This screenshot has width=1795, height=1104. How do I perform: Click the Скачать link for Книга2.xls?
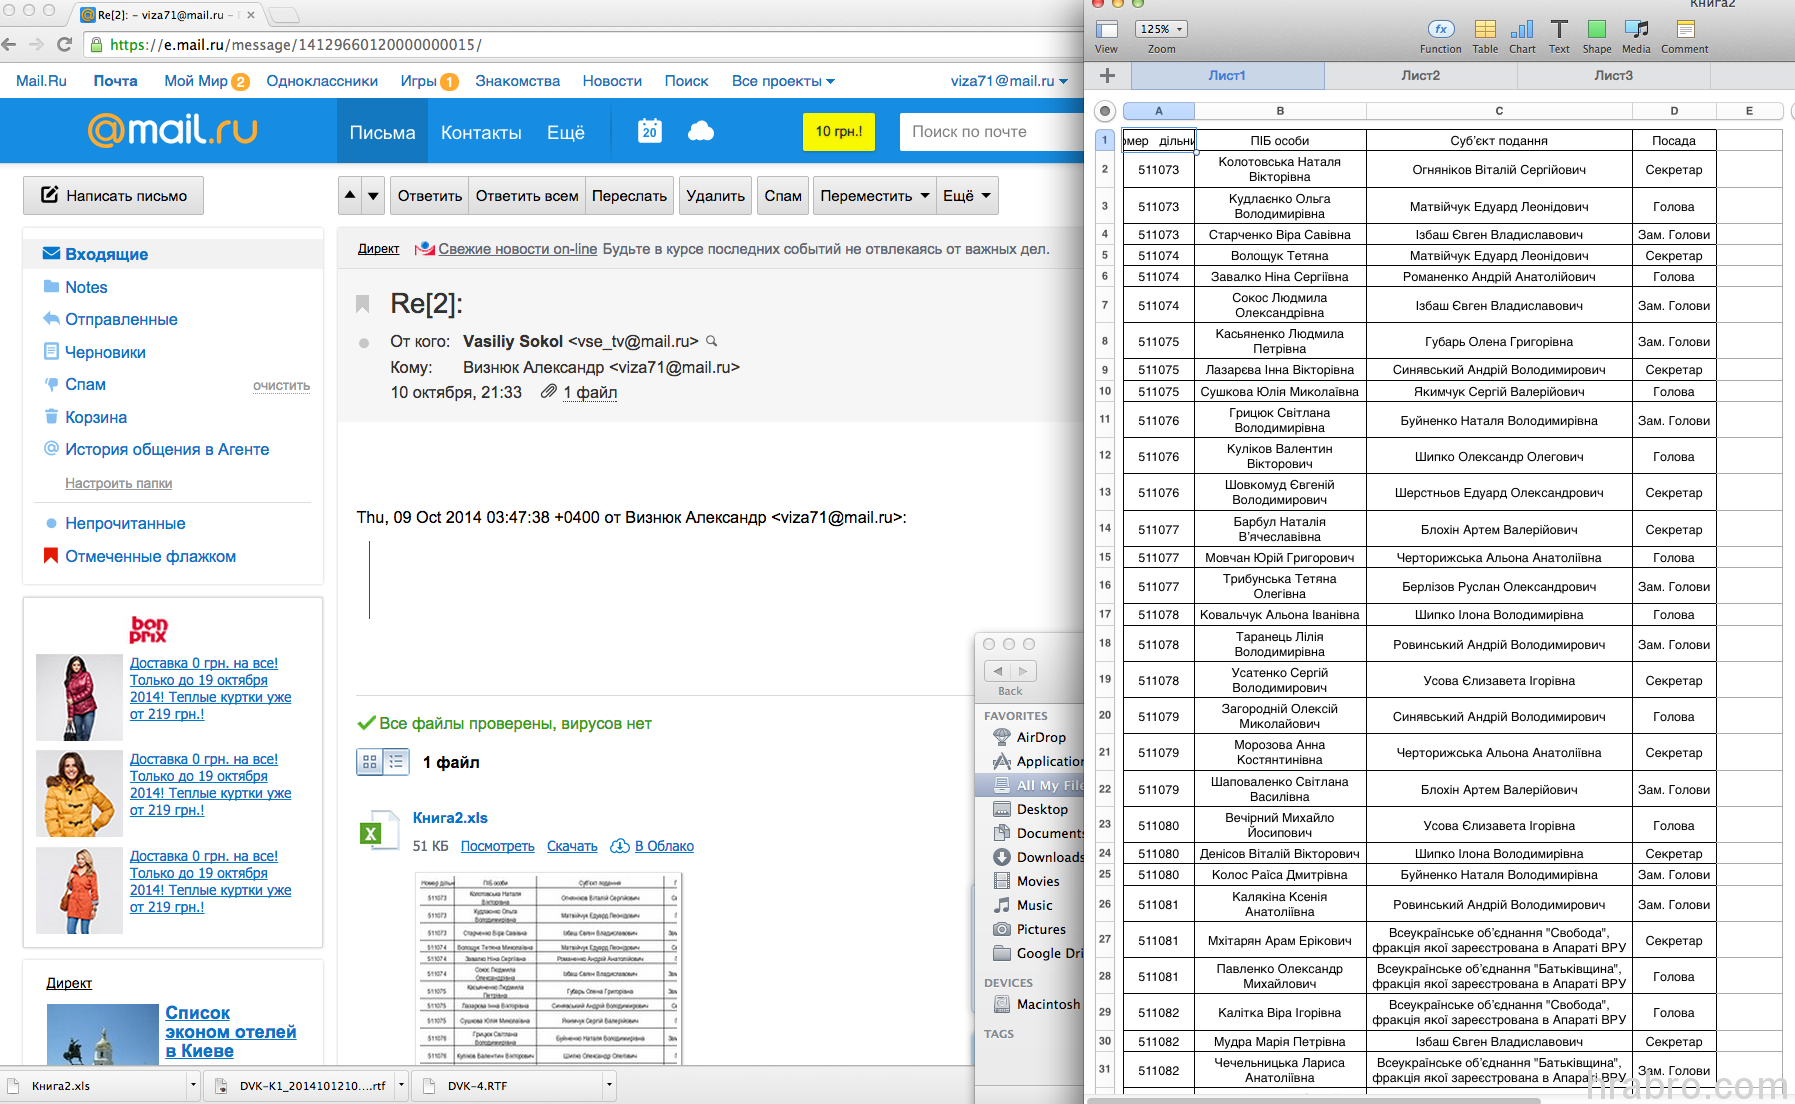coord(572,846)
